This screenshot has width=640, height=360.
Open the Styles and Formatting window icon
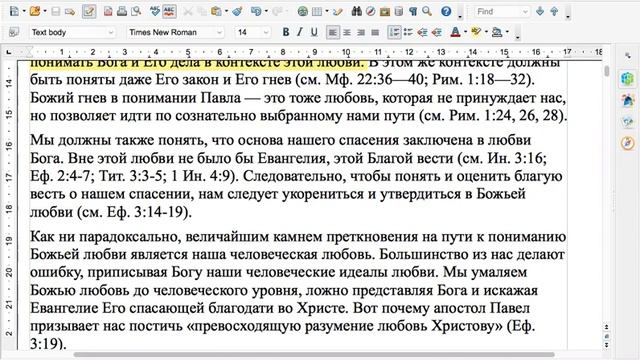(14, 32)
